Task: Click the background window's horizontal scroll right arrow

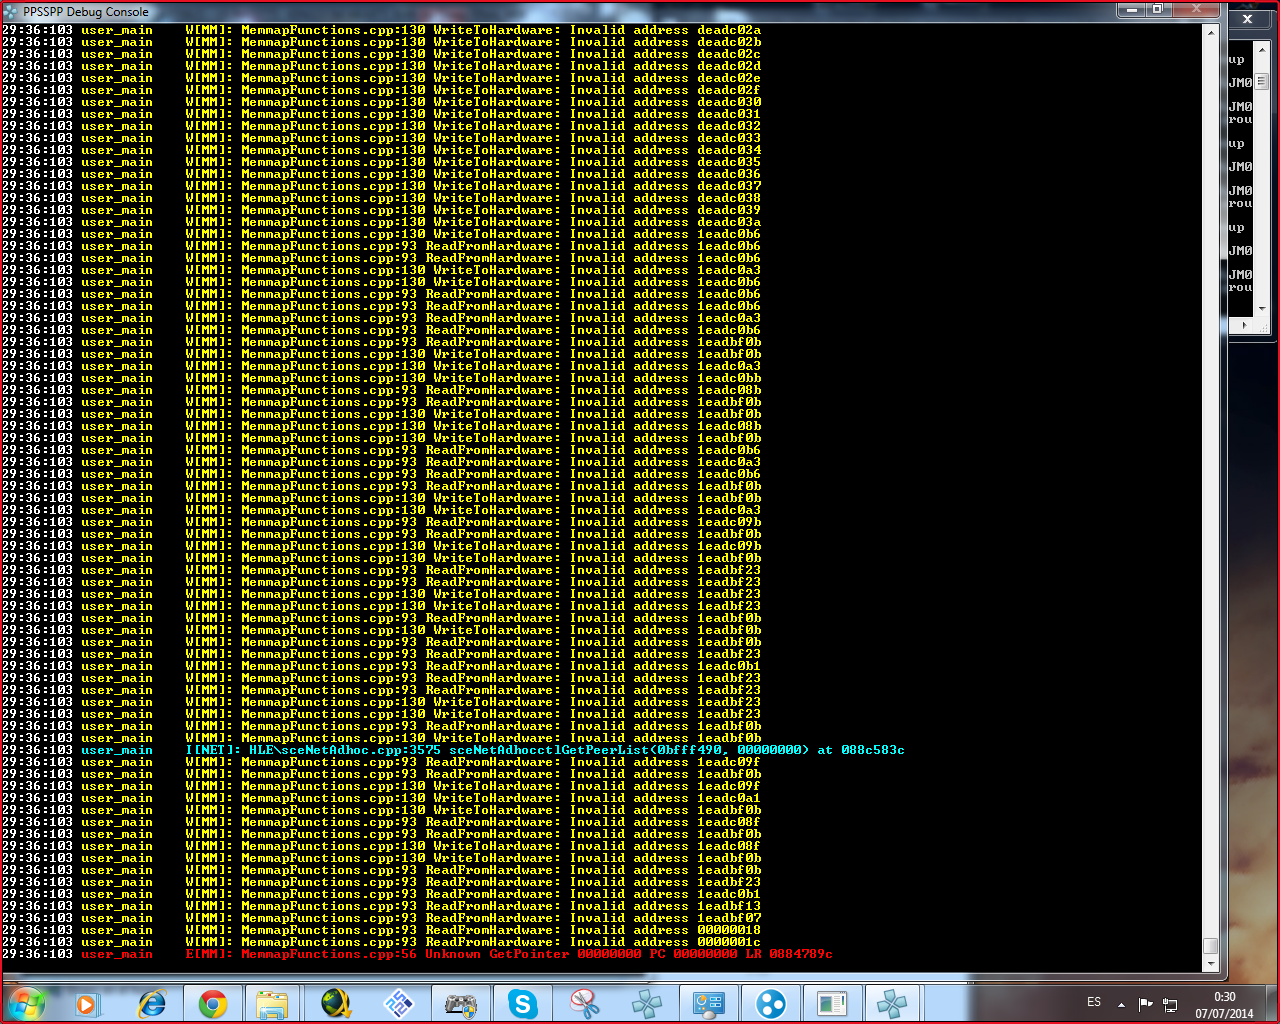Action: point(1244,325)
